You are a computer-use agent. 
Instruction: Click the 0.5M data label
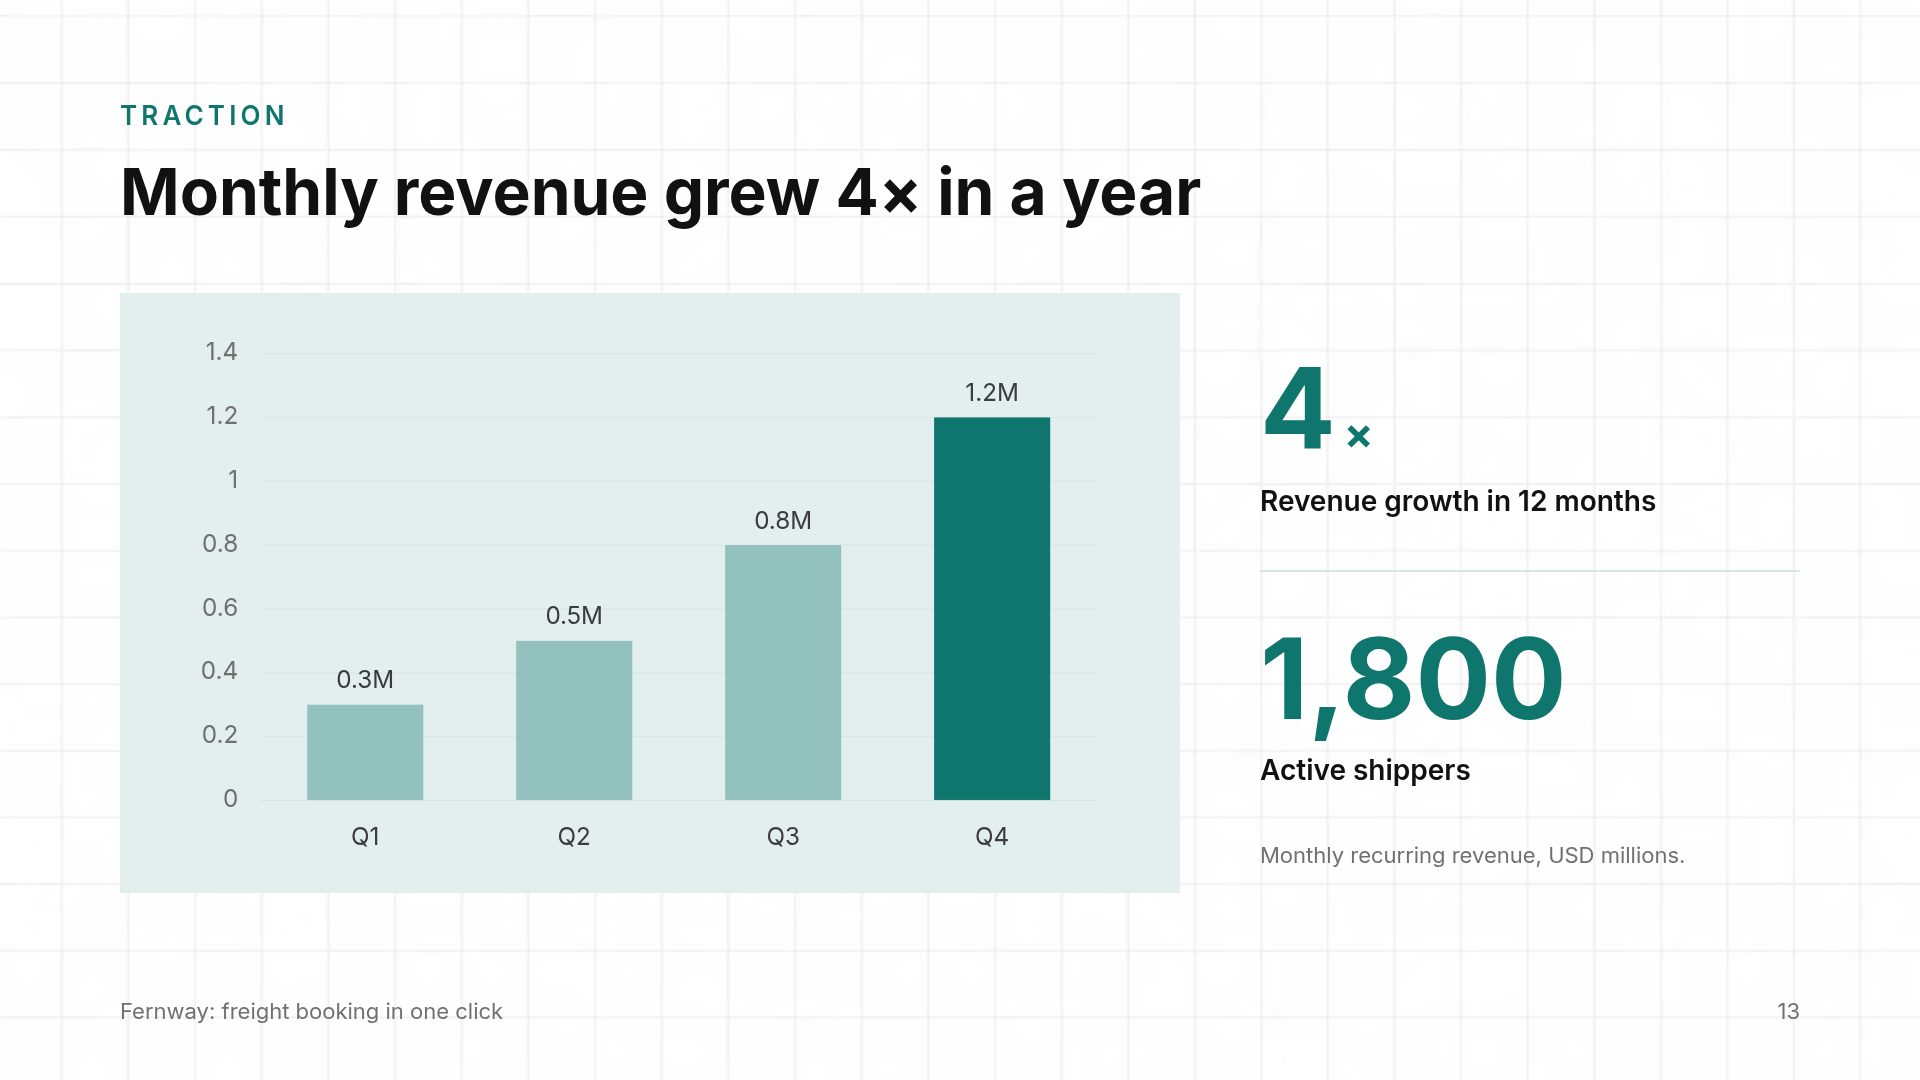[x=574, y=615]
